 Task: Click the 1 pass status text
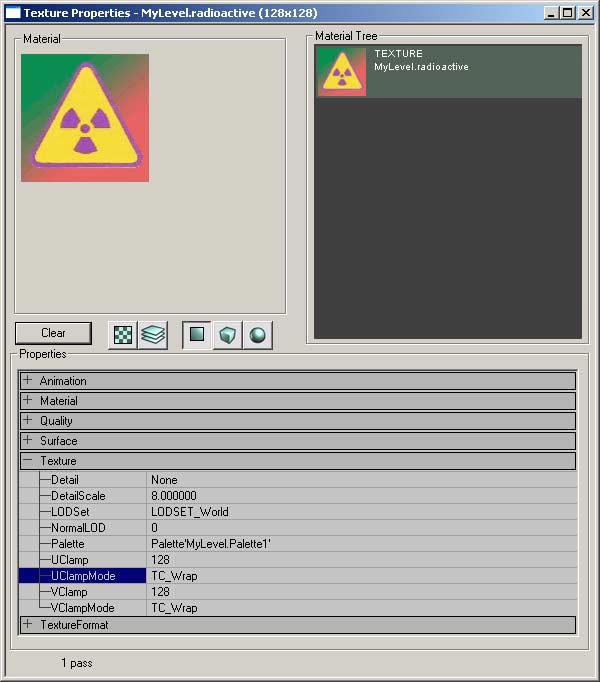pos(77,663)
